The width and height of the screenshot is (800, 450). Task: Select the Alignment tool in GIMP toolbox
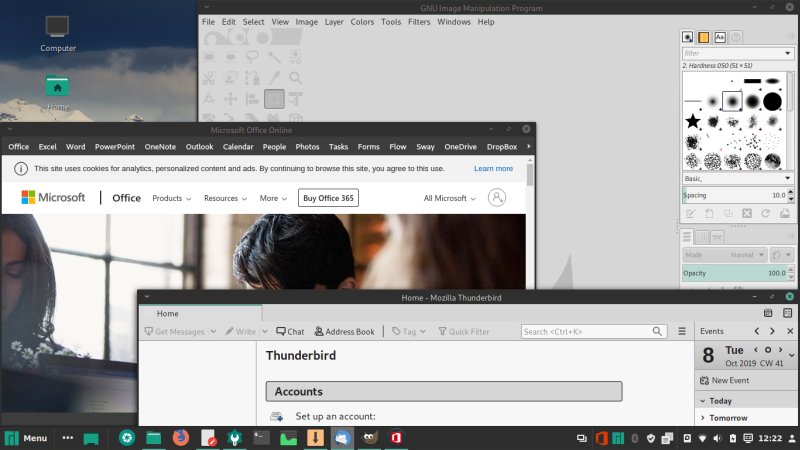tap(252, 99)
